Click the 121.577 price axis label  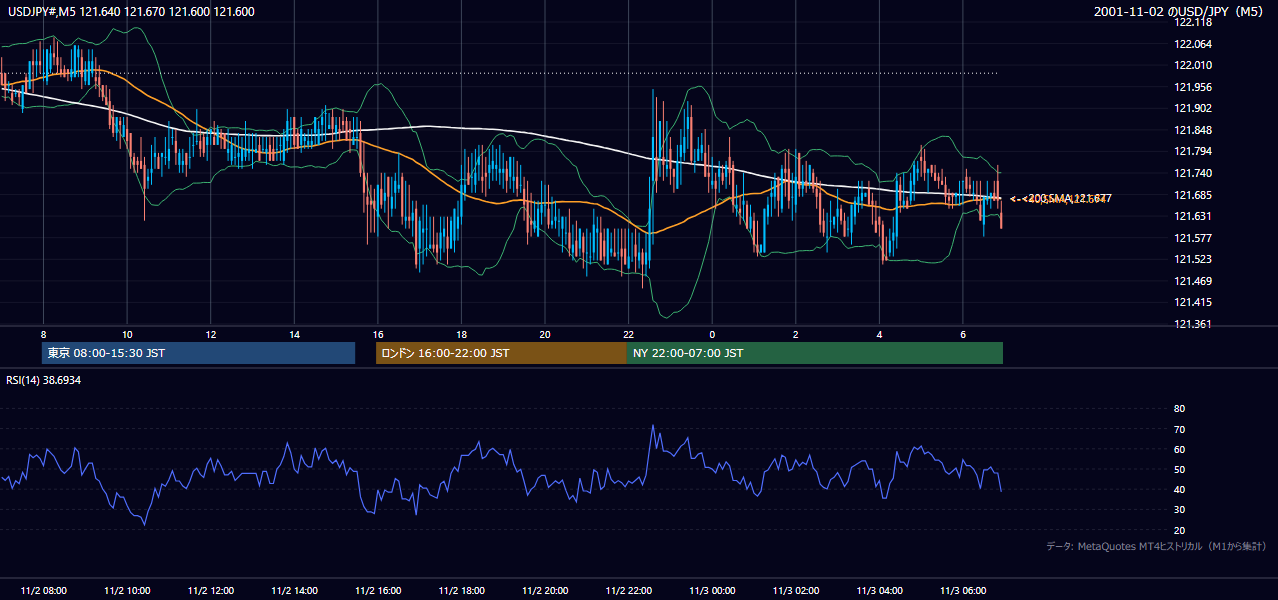coord(1195,238)
